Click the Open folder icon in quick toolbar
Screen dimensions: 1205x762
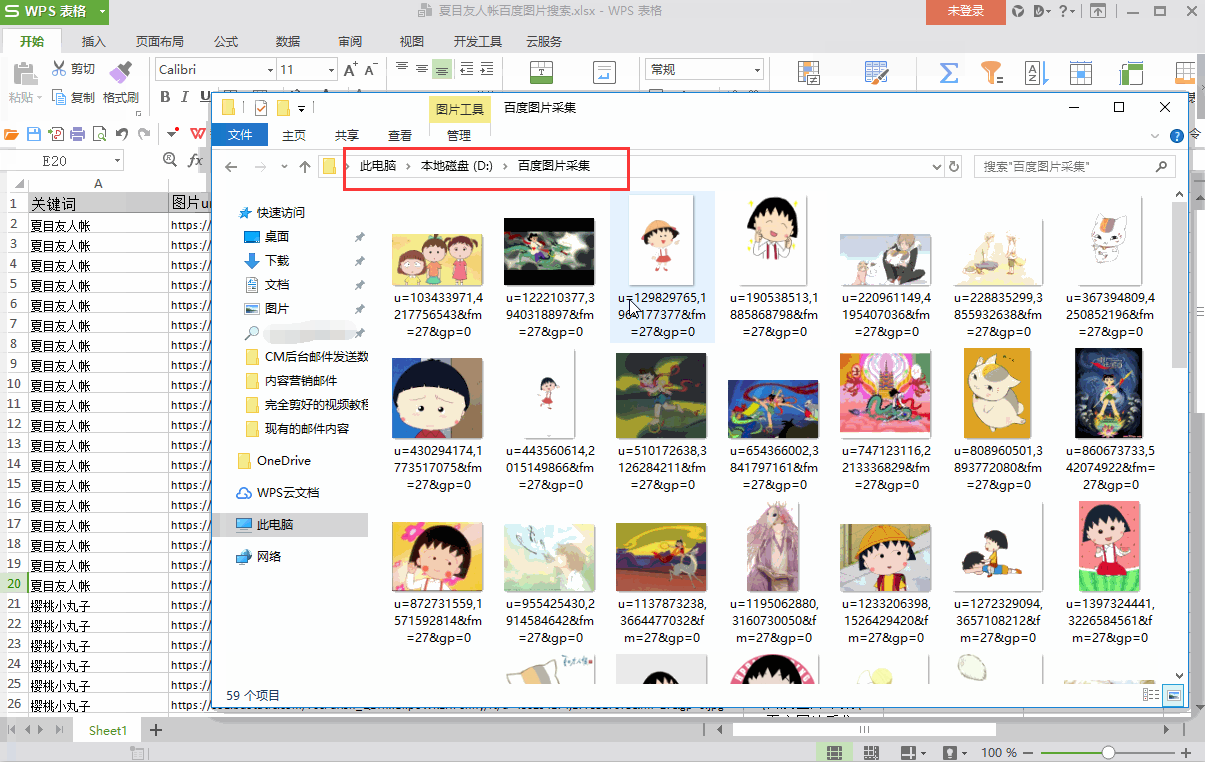(12, 133)
